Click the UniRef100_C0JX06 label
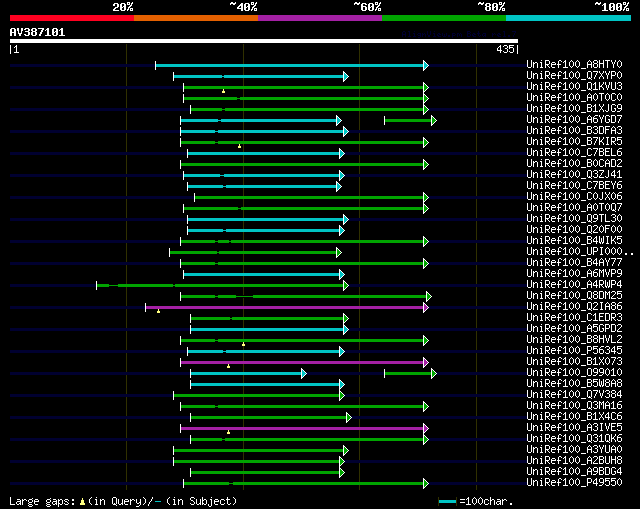The image size is (640, 509). coord(574,197)
